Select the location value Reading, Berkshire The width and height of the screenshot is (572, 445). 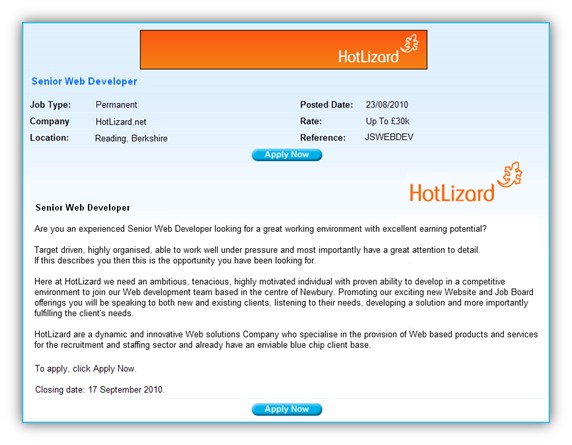point(131,139)
